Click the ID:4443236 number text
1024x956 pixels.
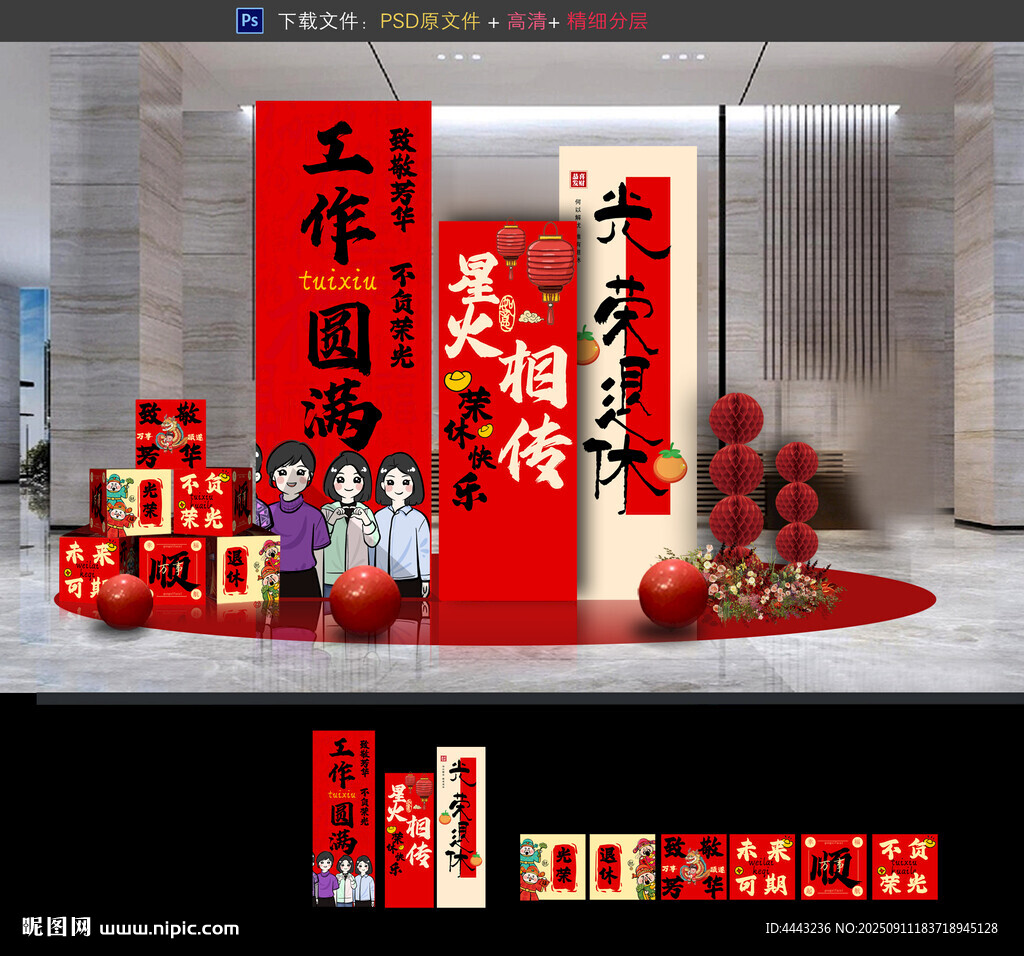(797, 928)
